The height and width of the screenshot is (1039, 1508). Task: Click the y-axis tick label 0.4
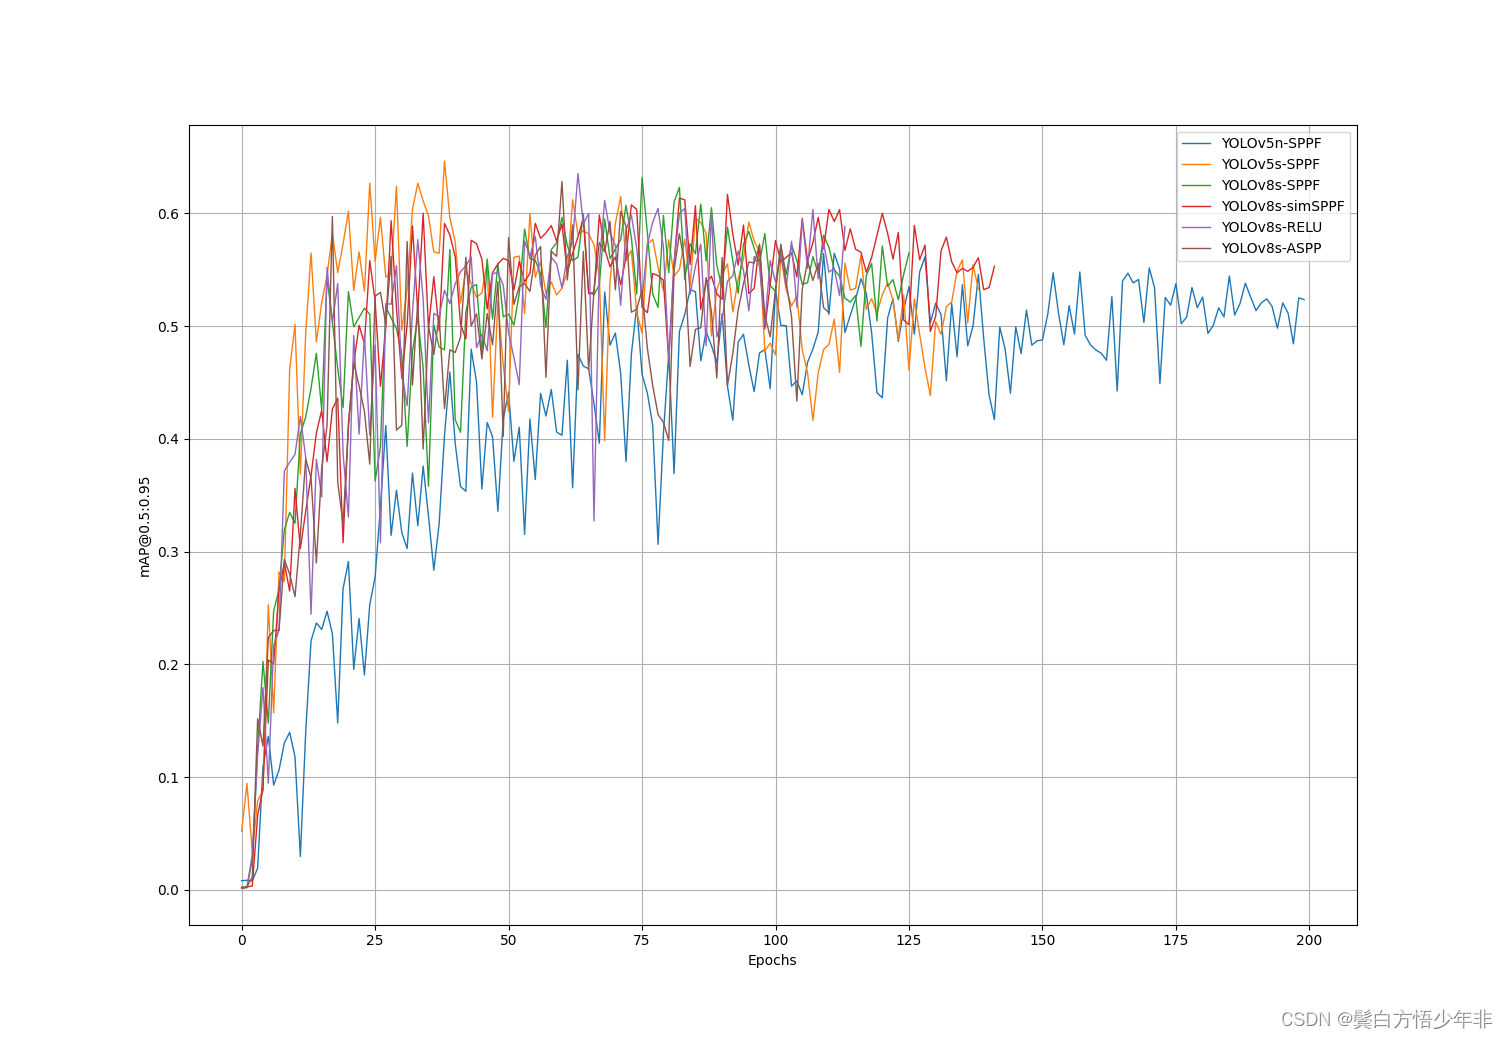[168, 439]
